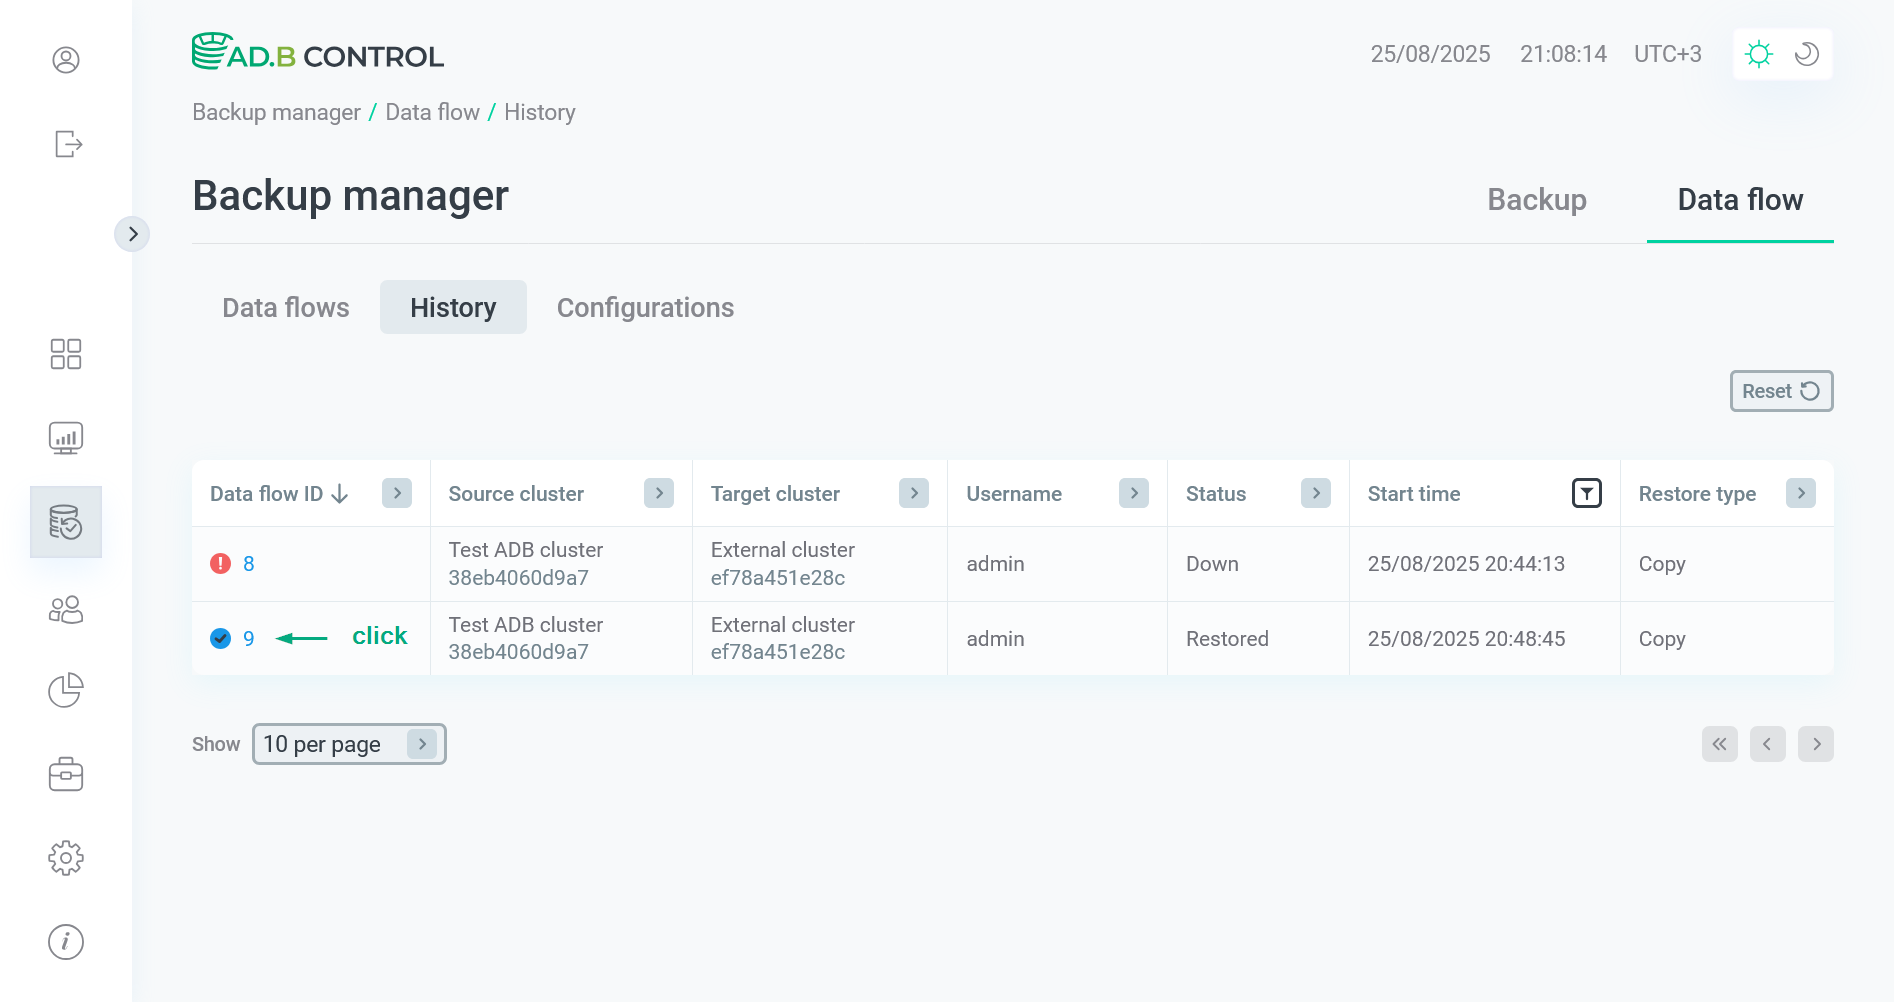Image resolution: width=1894 pixels, height=1002 pixels.
Task: Switch to dark theme mode
Action: 1805,54
